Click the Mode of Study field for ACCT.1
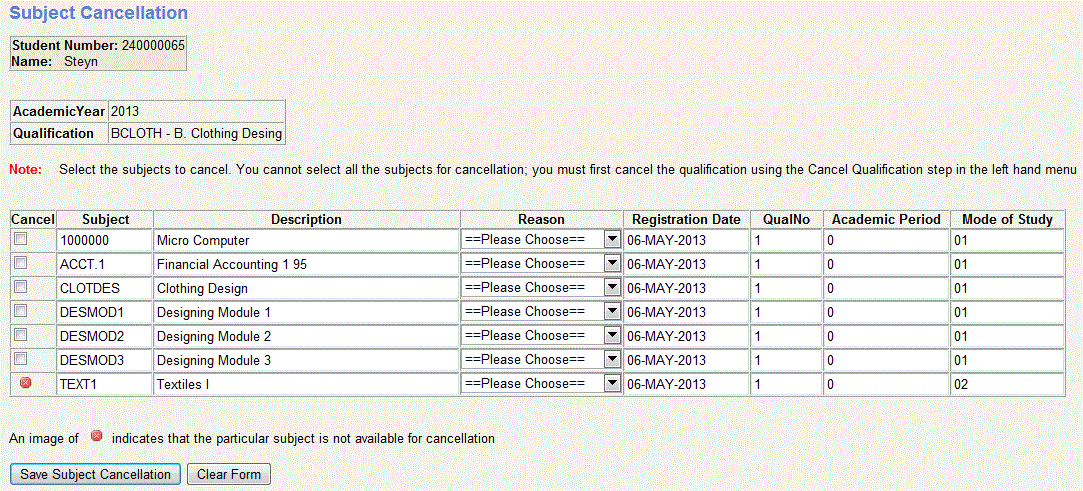 pyautogui.click(x=1014, y=264)
